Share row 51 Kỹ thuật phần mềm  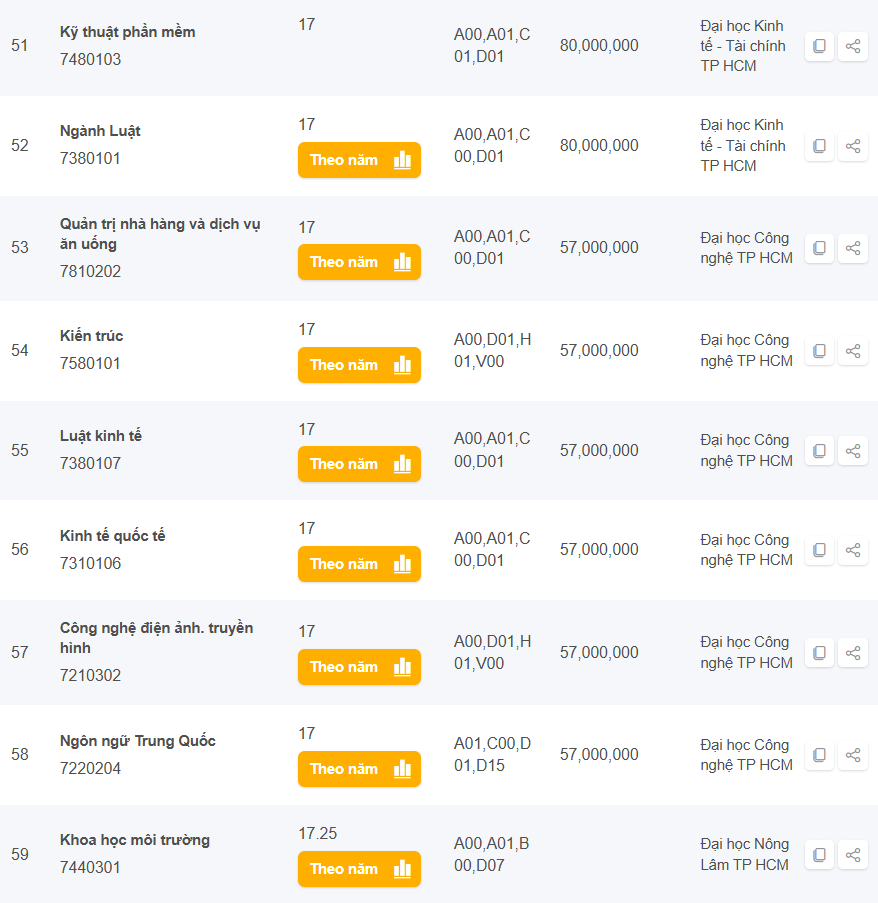(853, 46)
